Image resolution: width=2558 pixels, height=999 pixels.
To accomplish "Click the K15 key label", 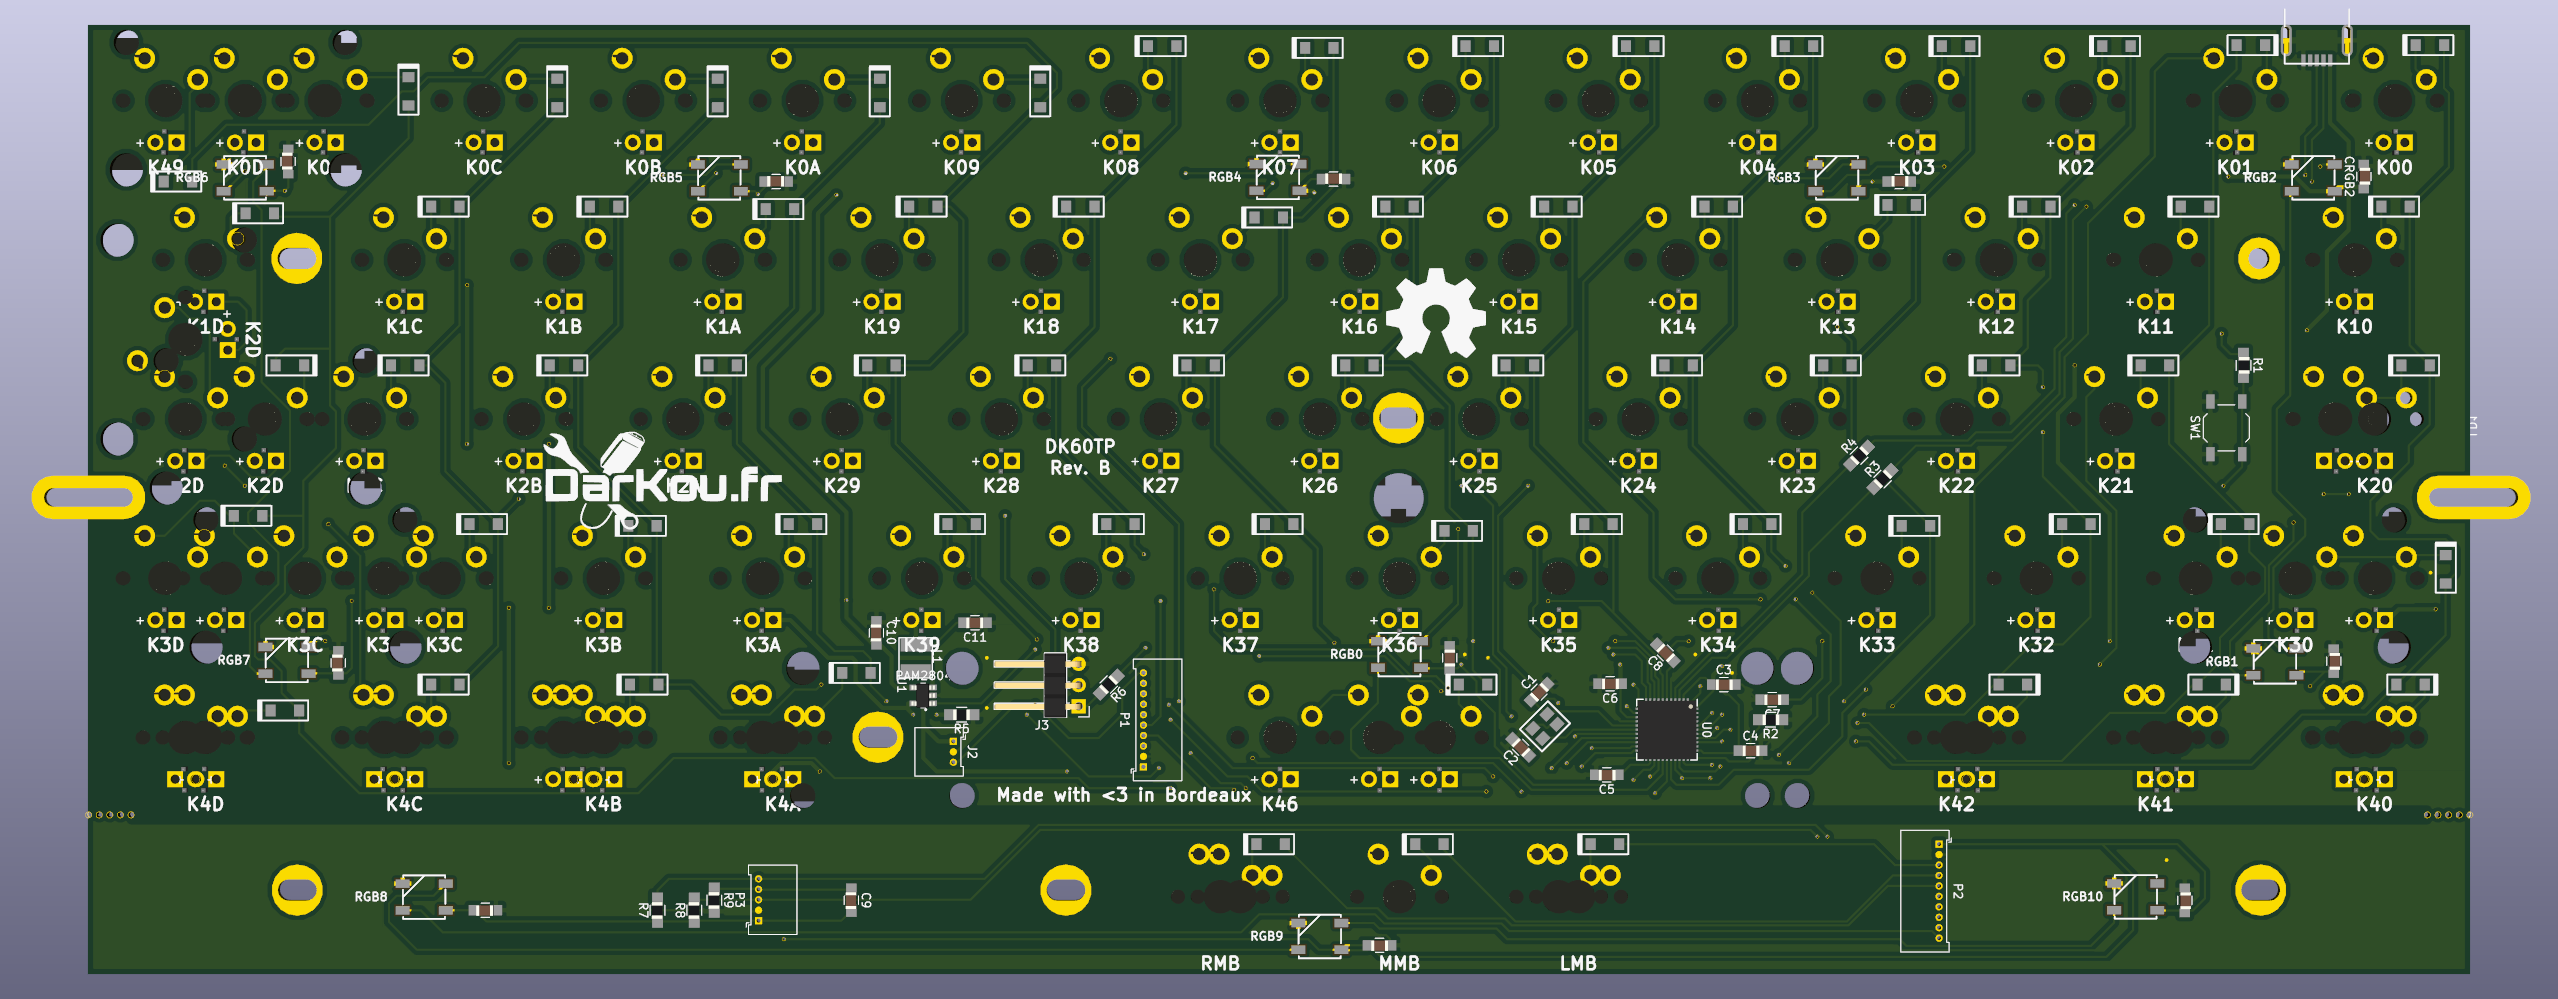I will 1518,326.
